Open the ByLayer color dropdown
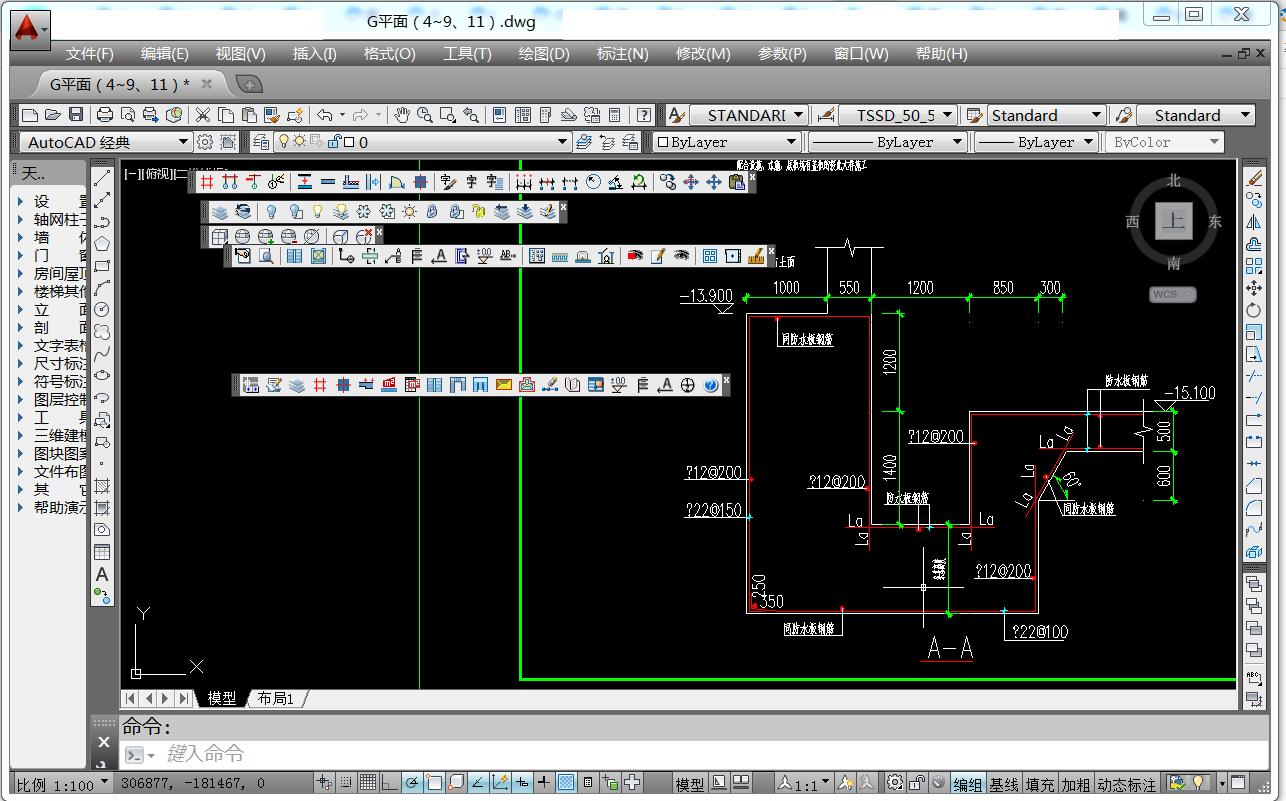The image size is (1286, 801). click(726, 142)
